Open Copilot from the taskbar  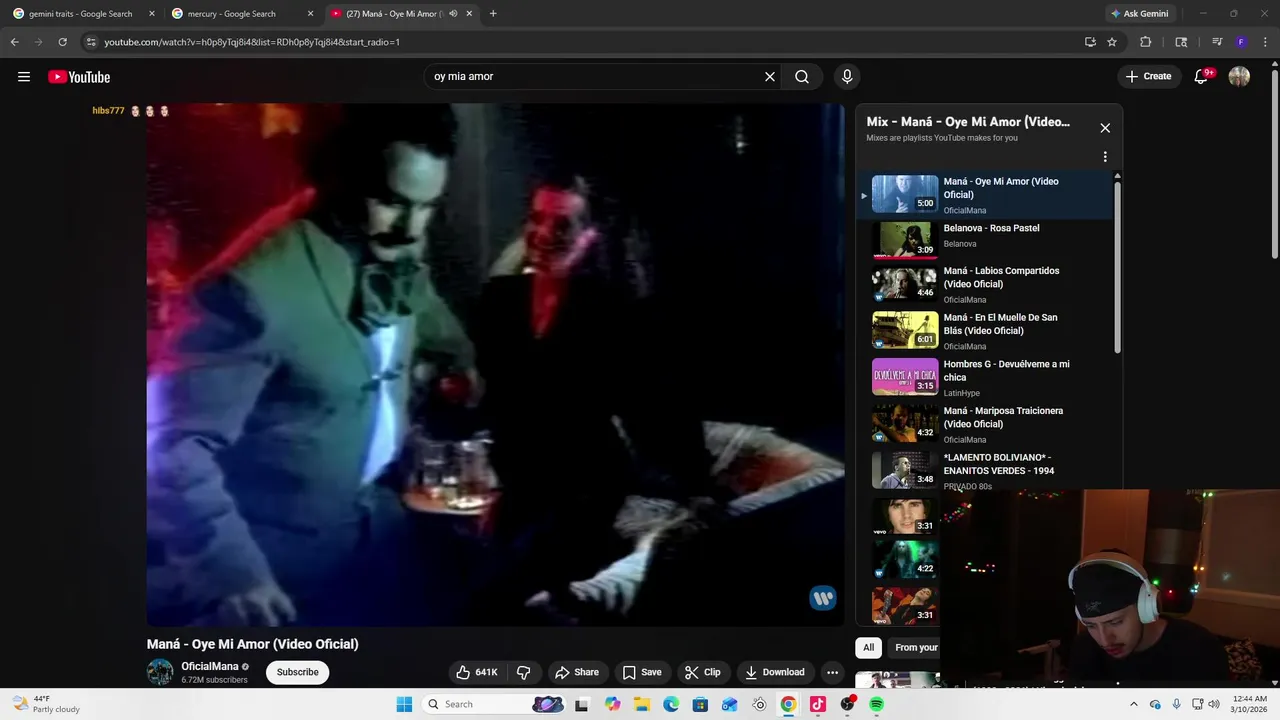612,704
